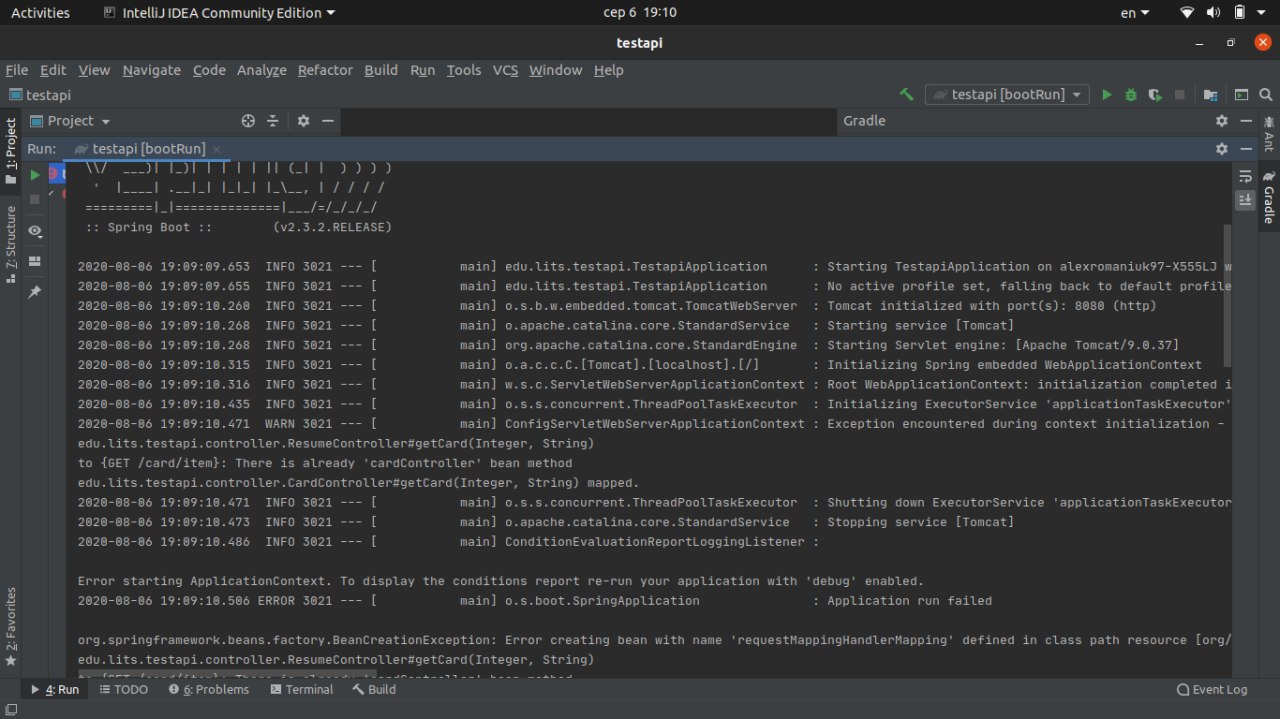Viewport: 1280px width, 719px height.
Task: Switch to the Terminal bottom tab
Action: pyautogui.click(x=300, y=689)
